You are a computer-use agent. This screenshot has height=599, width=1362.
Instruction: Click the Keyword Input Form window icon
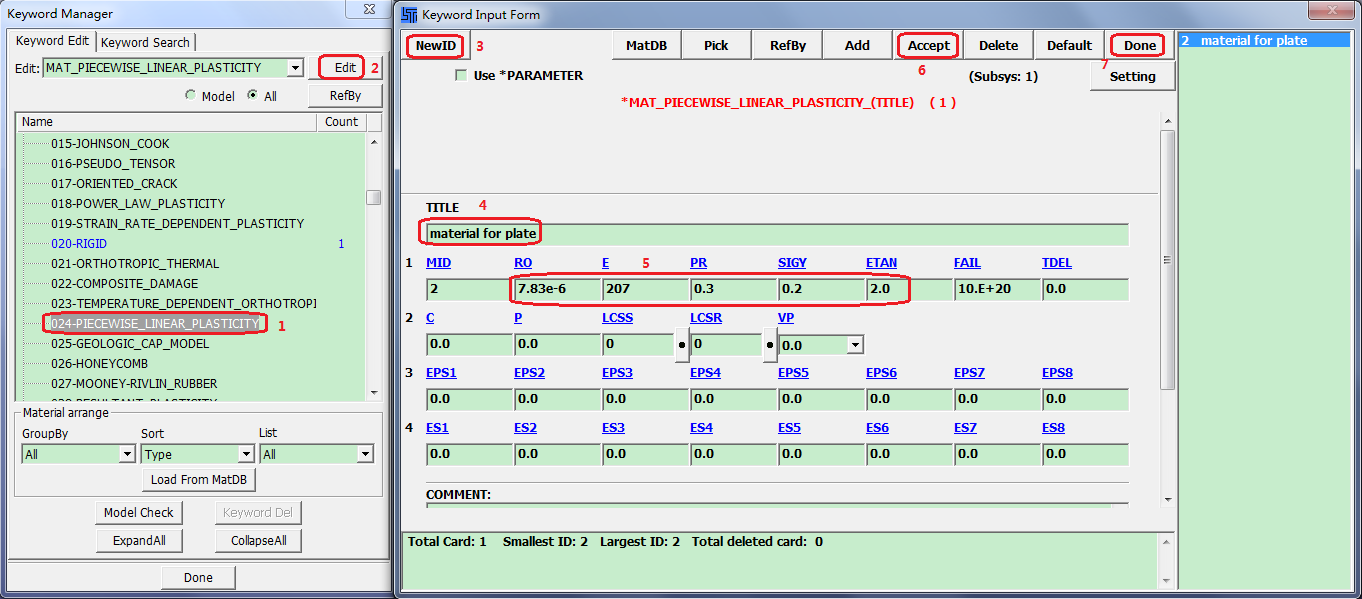409,14
